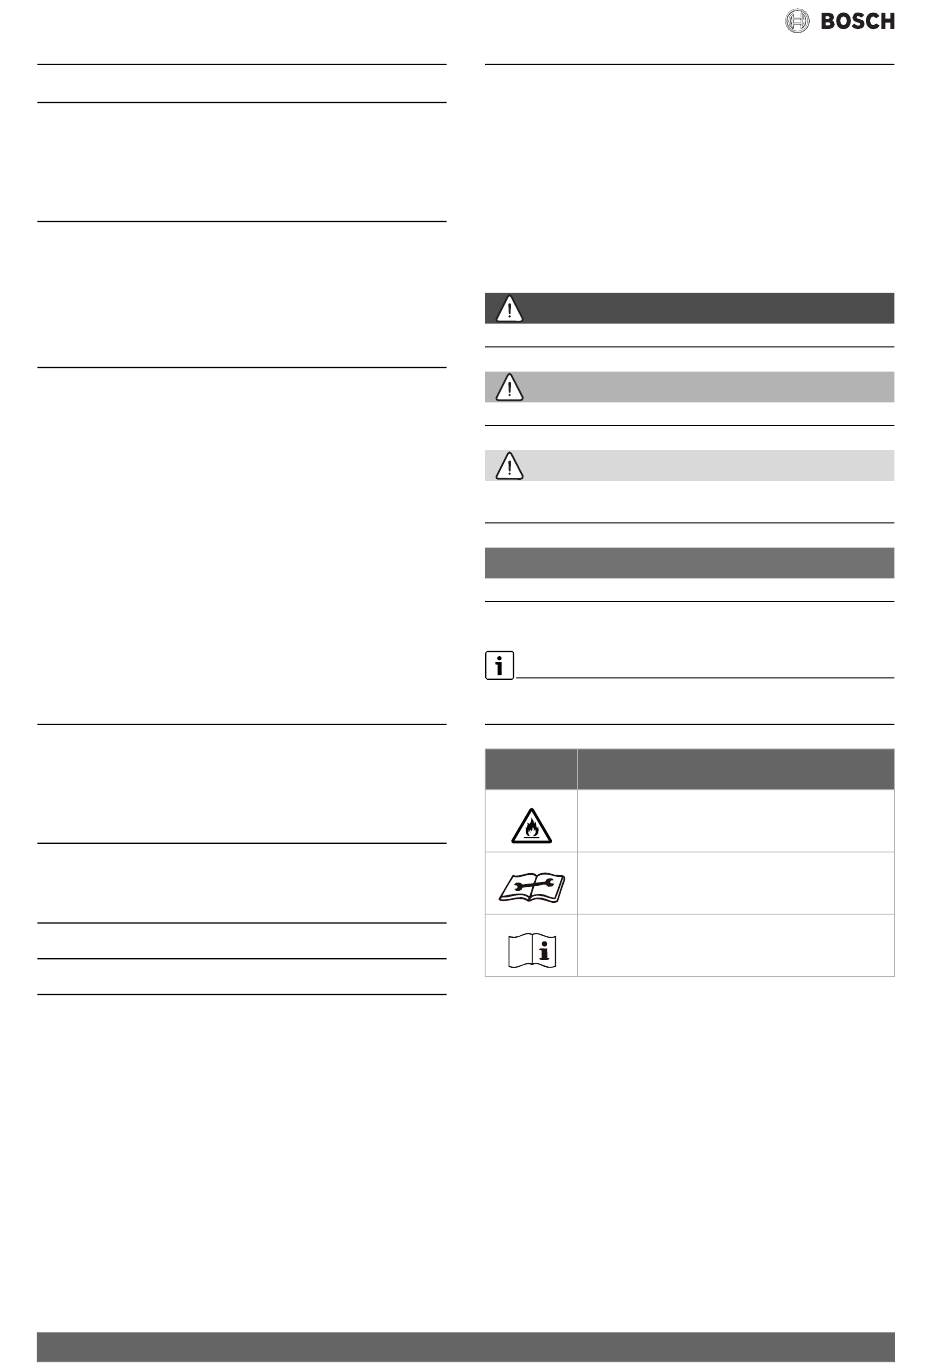This screenshot has height=1370, width=950.
Task: Click the dark gray banner without icon
Action: click(689, 563)
